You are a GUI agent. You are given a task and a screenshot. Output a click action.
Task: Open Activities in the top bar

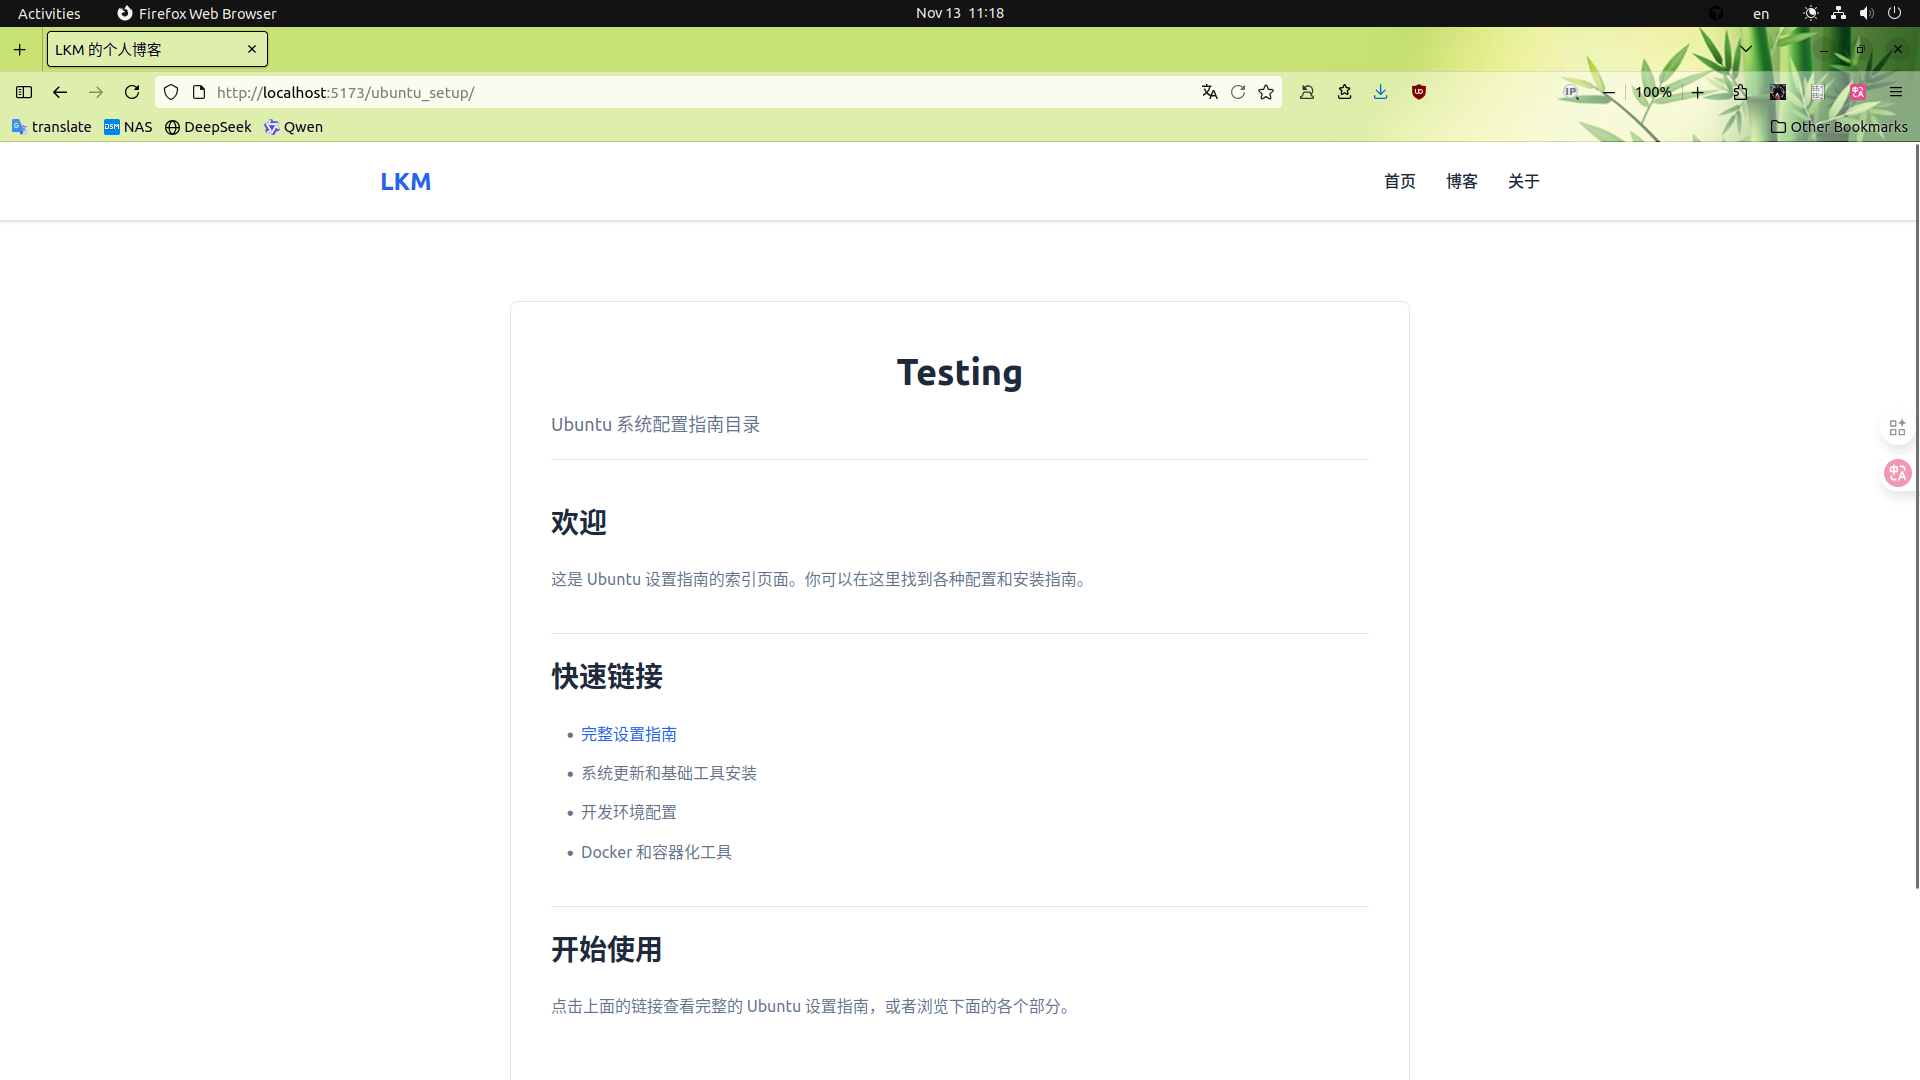tap(48, 13)
